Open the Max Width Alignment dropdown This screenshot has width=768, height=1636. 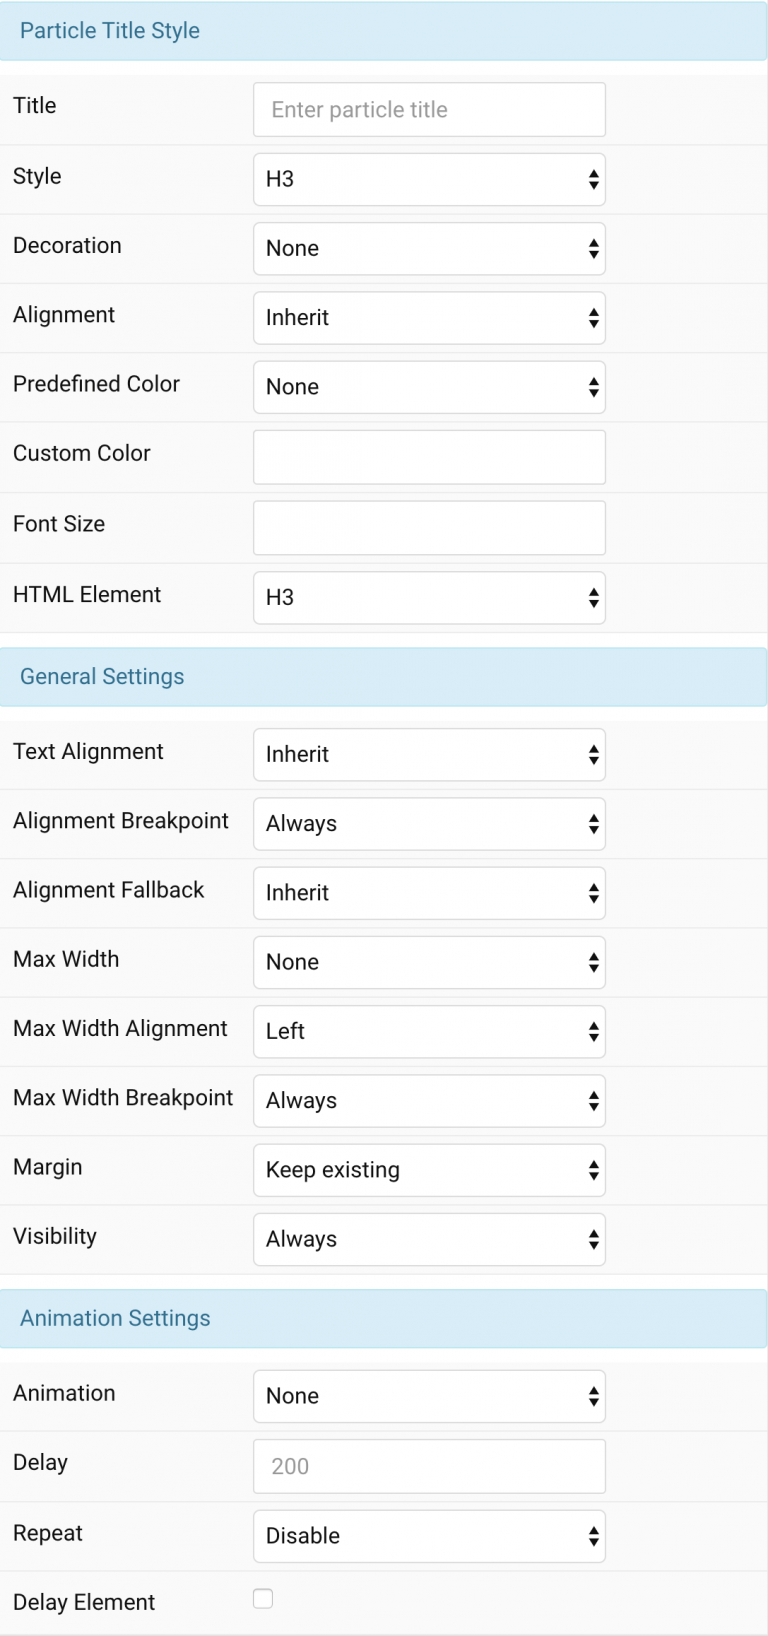(x=429, y=1031)
